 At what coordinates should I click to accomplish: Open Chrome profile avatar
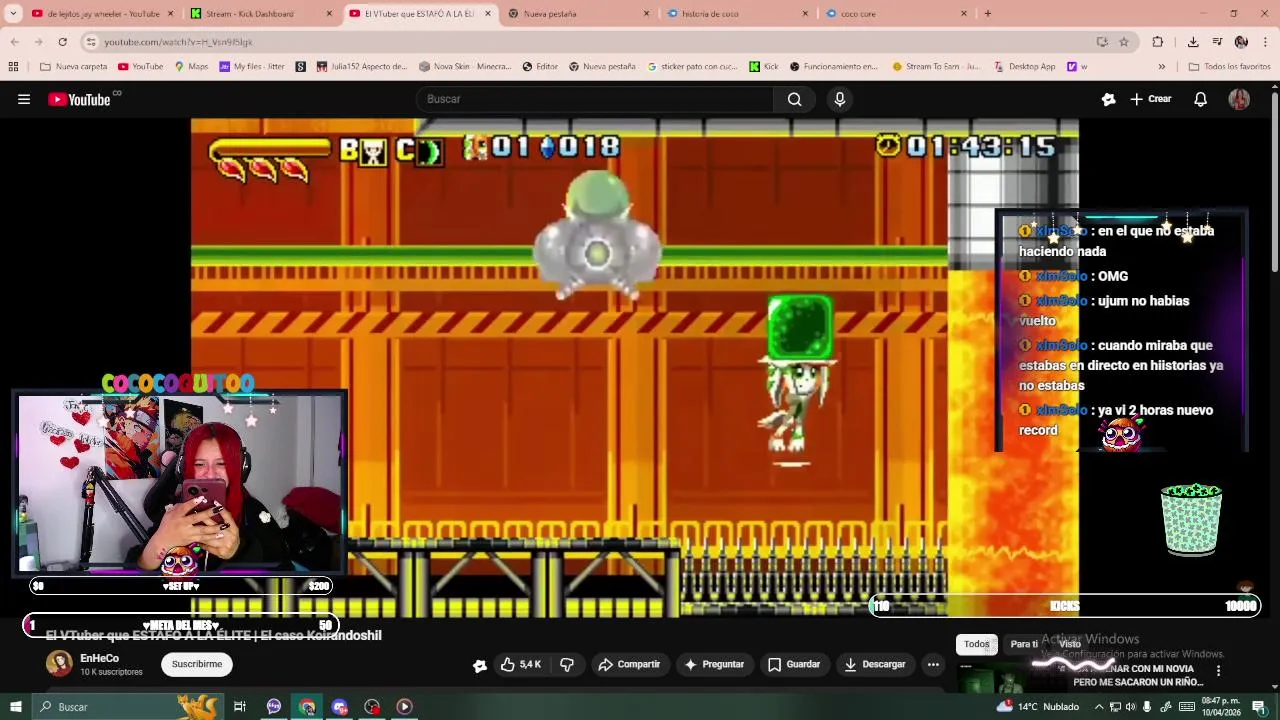(1241, 42)
